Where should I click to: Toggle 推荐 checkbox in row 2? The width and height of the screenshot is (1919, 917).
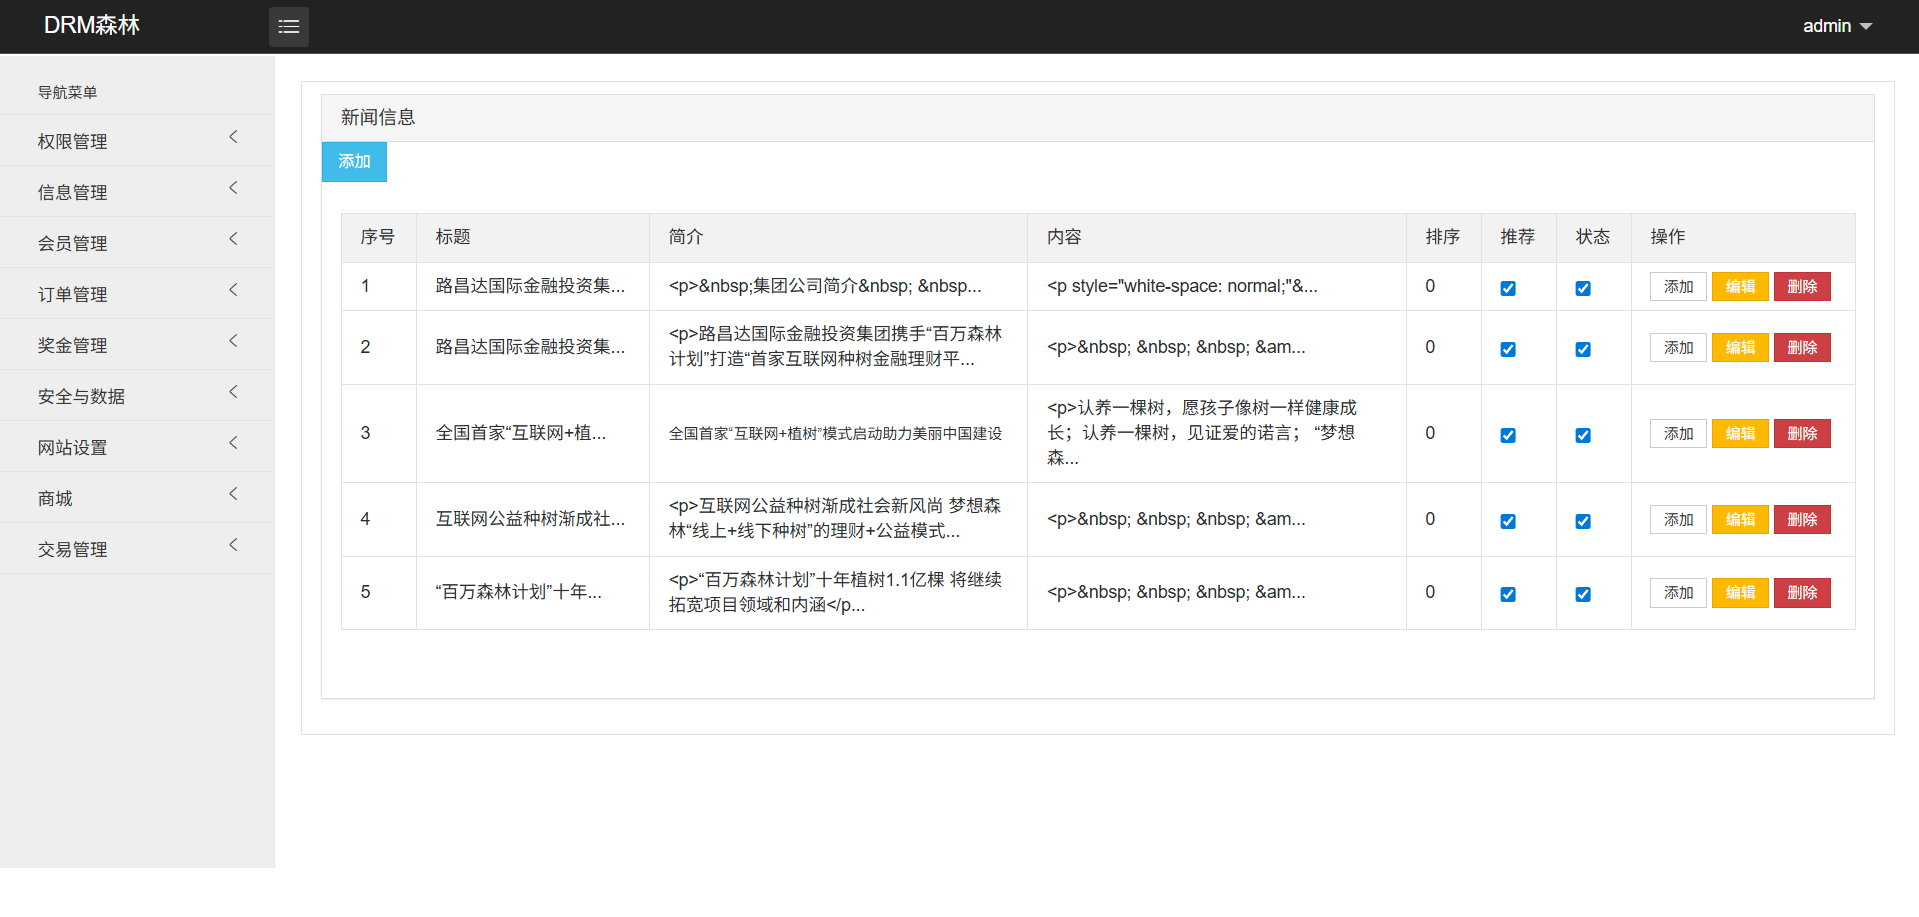(x=1508, y=349)
